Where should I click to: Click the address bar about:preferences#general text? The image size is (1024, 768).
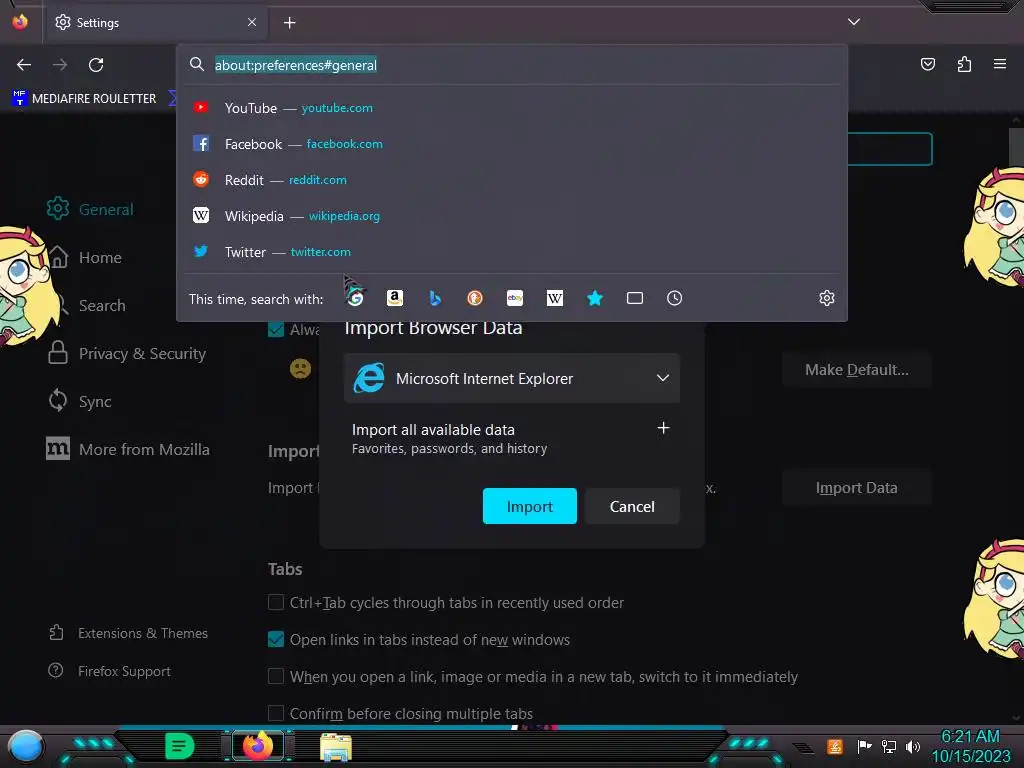pyautogui.click(x=296, y=65)
